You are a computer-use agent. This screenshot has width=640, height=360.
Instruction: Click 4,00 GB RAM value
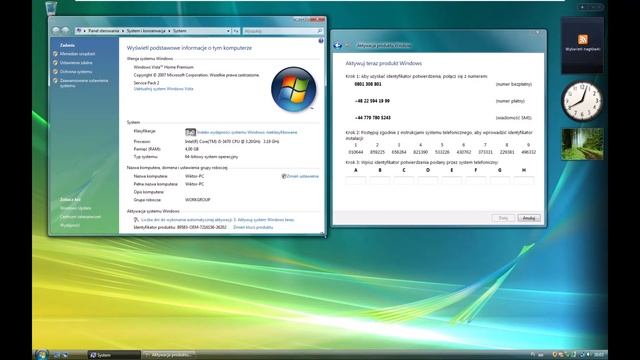192,149
